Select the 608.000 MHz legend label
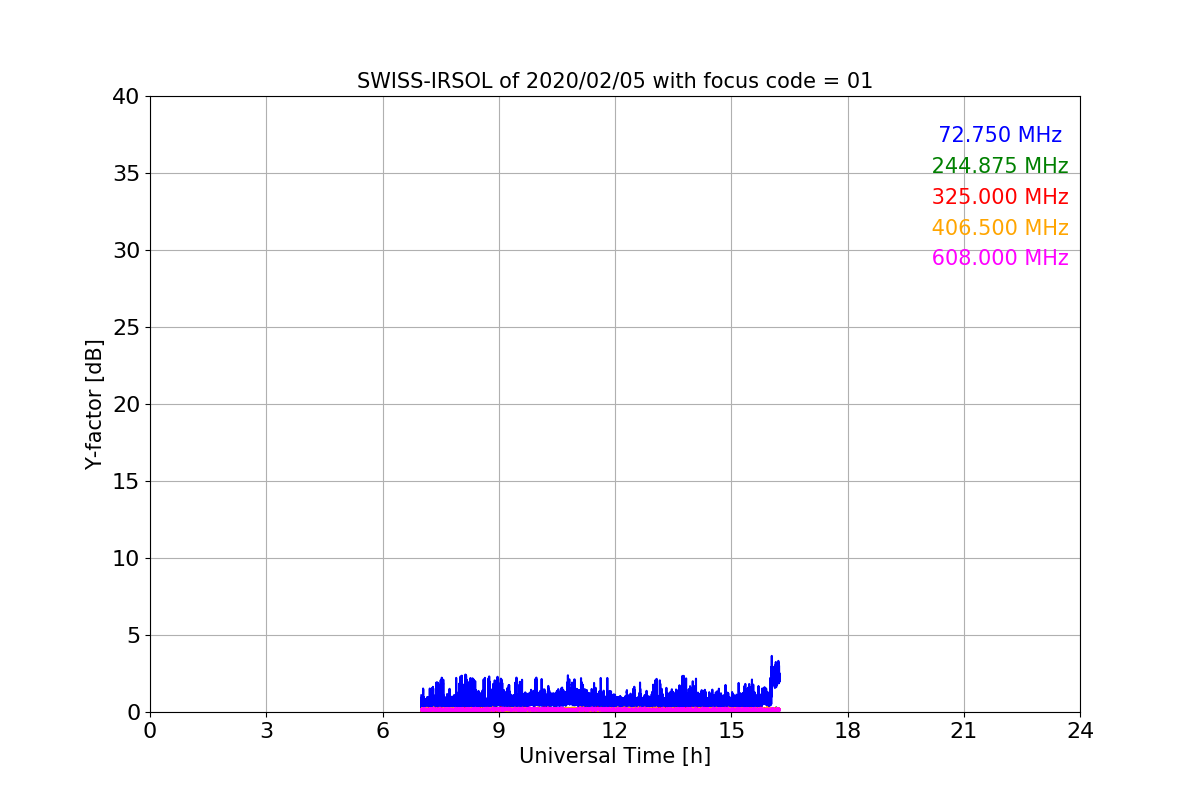Image resolution: width=1200 pixels, height=800 pixels. (1000, 258)
